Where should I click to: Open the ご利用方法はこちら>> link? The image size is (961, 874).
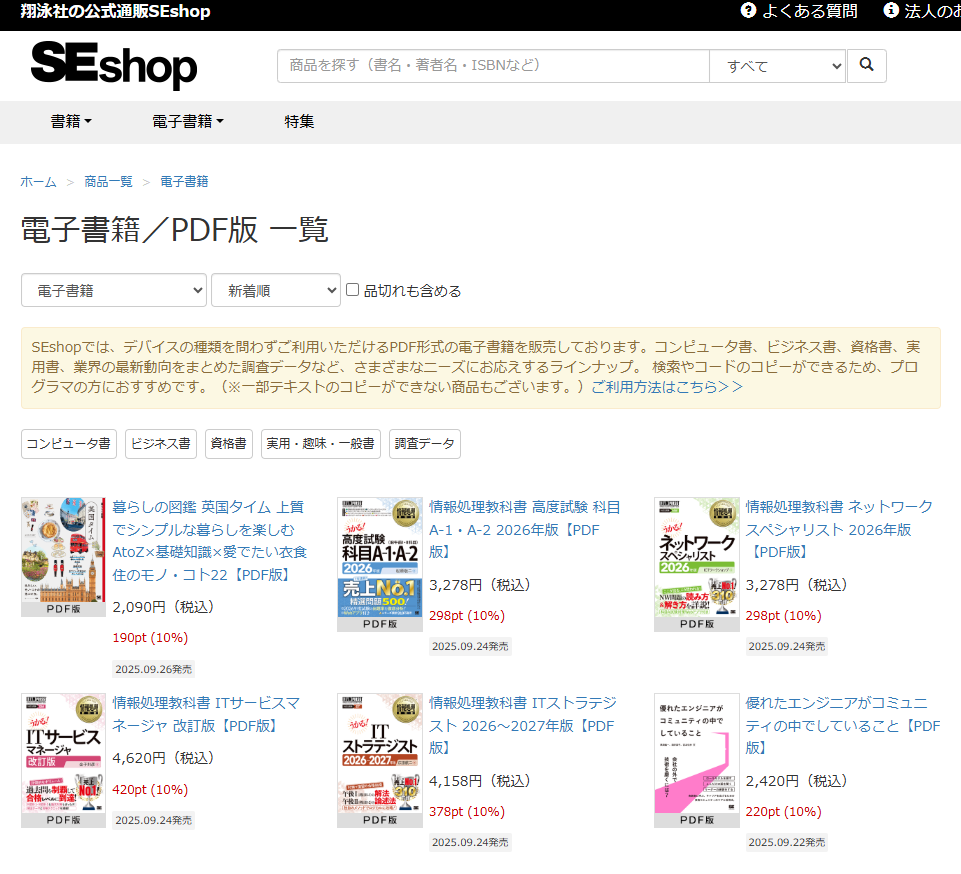click(666, 387)
